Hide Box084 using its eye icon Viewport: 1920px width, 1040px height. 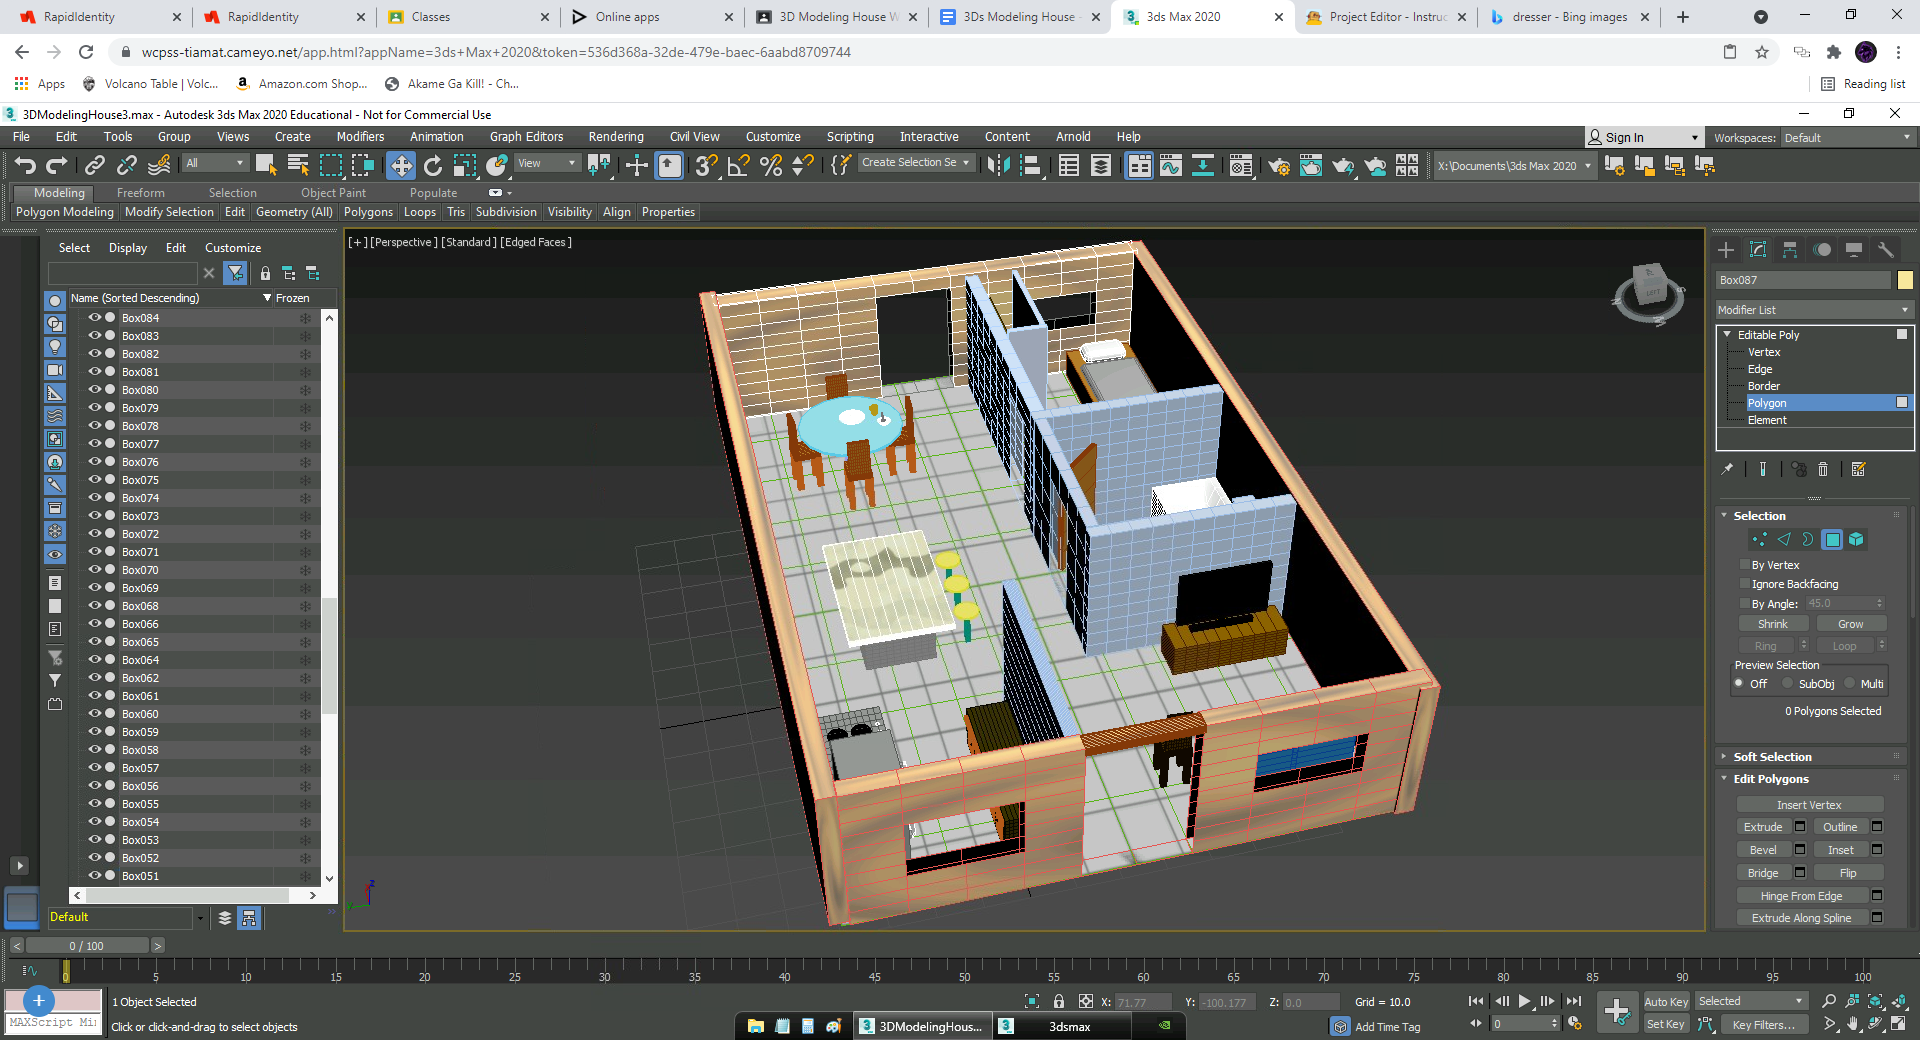point(95,318)
